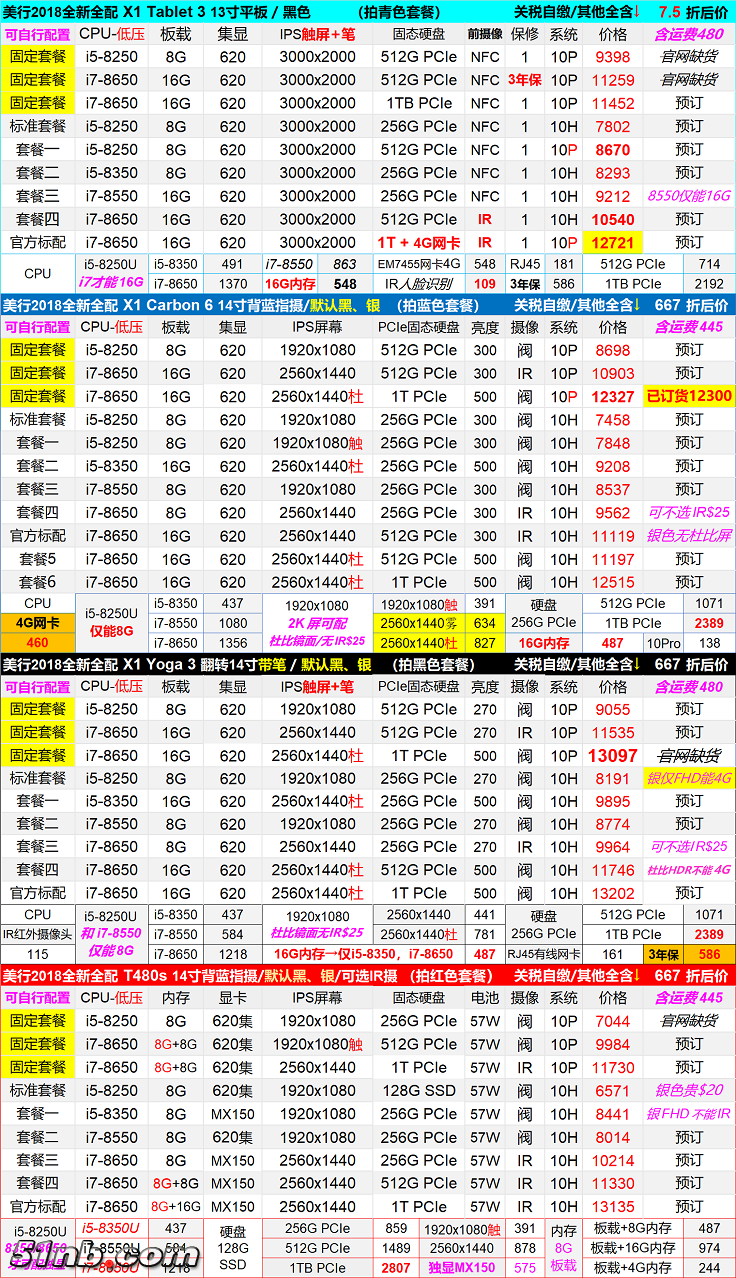Select the price 12515
Viewport: 736px width, 1278px height.
pos(613,582)
